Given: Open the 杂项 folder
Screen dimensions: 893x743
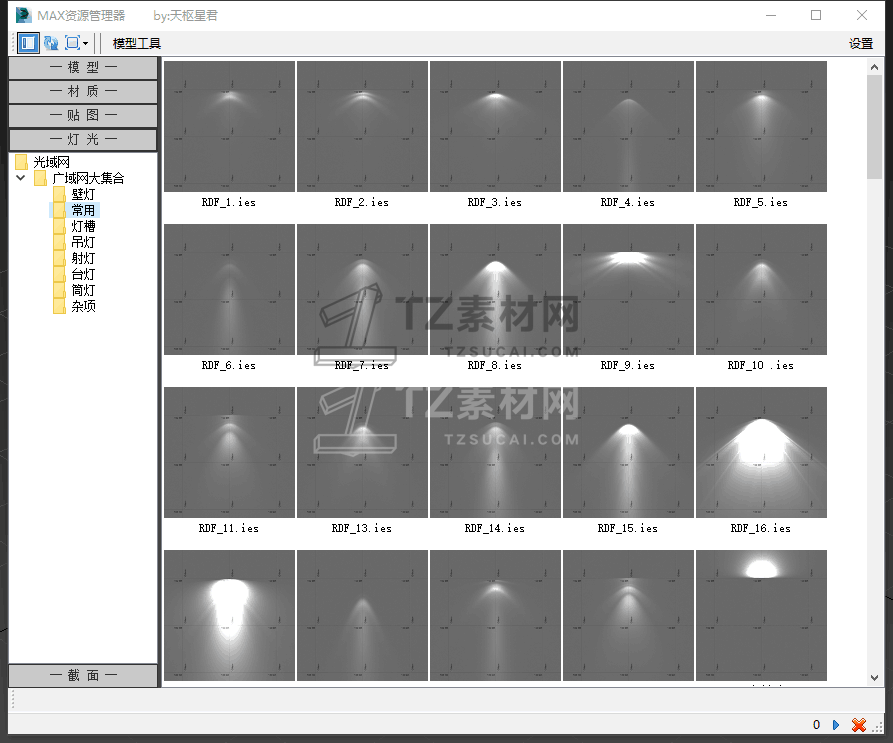Looking at the screenshot, I should 83,306.
